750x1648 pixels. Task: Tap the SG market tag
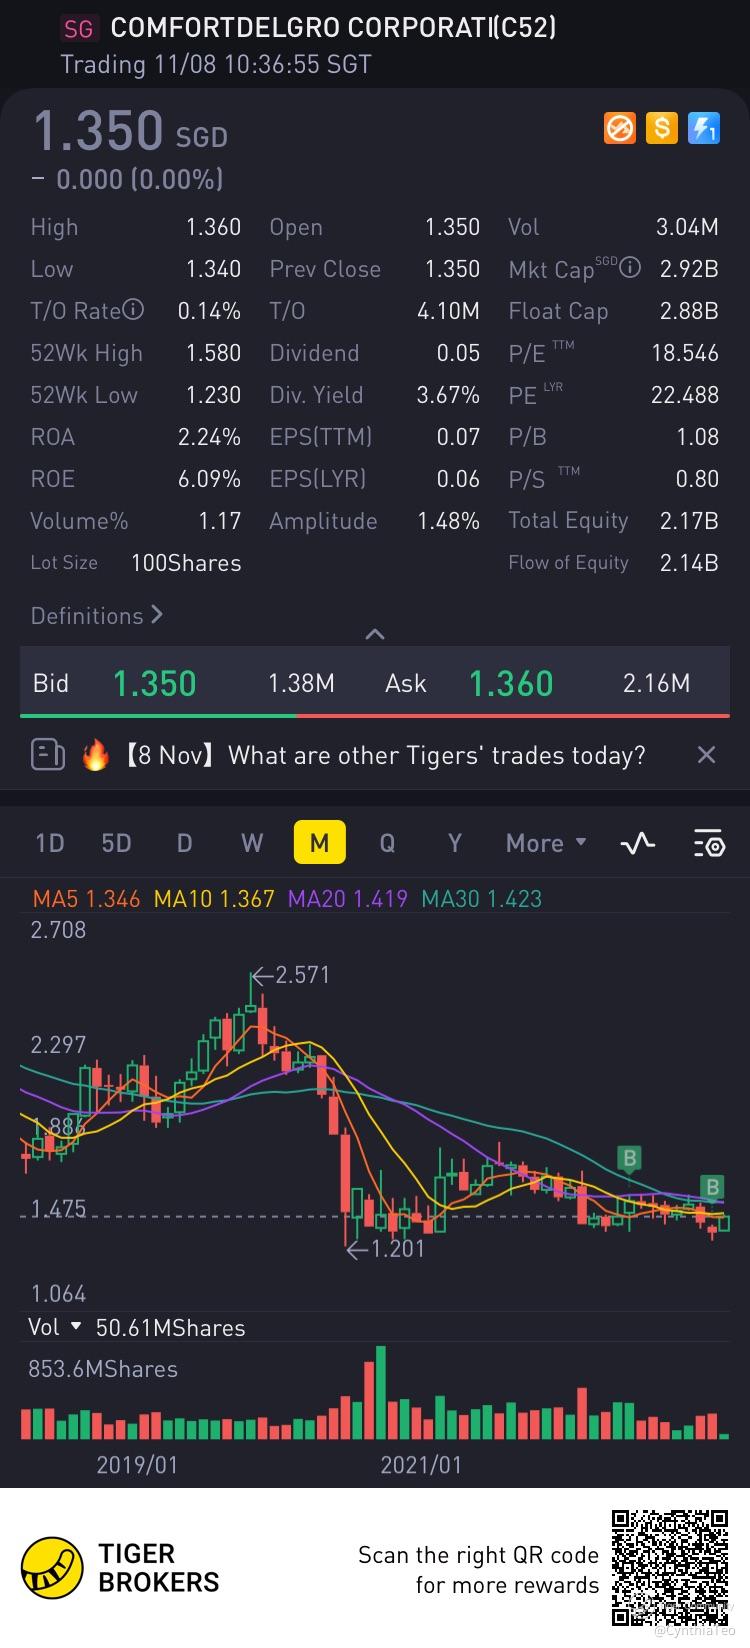(x=78, y=28)
